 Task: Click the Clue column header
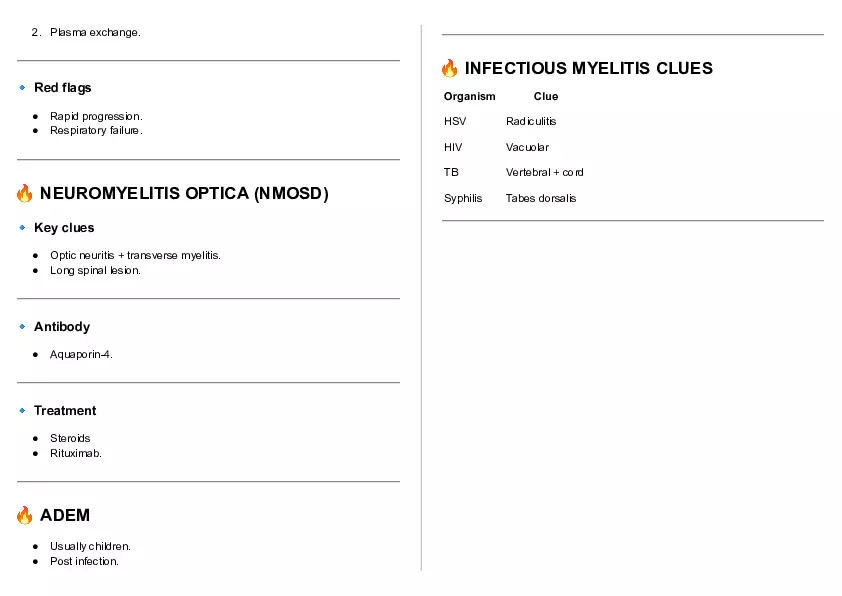coord(545,97)
